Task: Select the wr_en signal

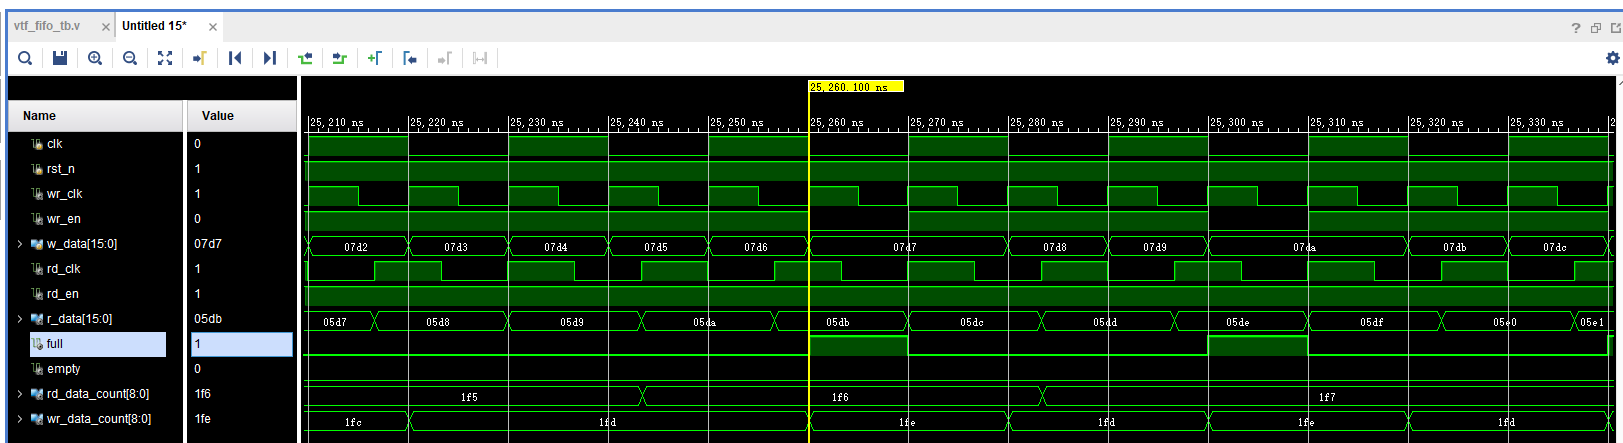Action: tap(63, 219)
